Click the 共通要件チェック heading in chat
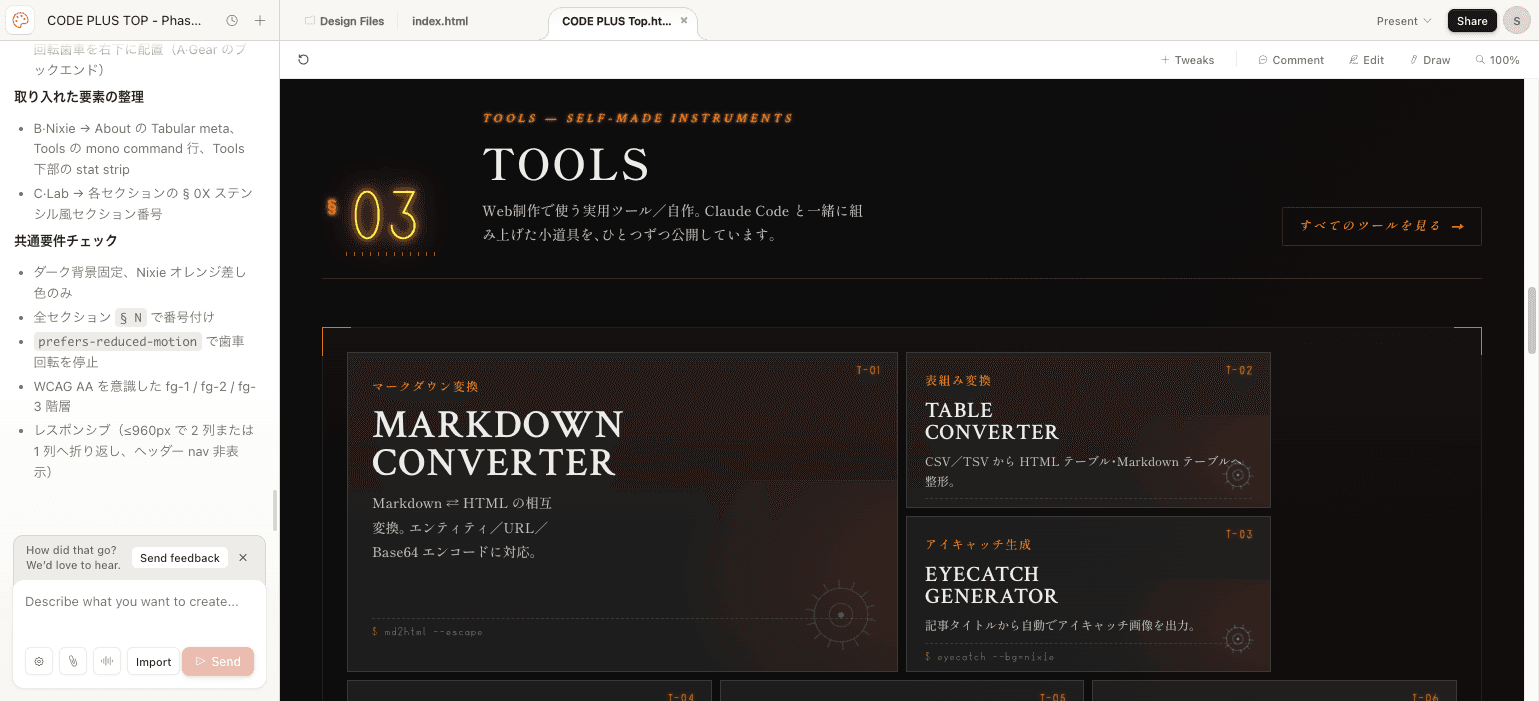The height and width of the screenshot is (701, 1539). (x=66, y=241)
